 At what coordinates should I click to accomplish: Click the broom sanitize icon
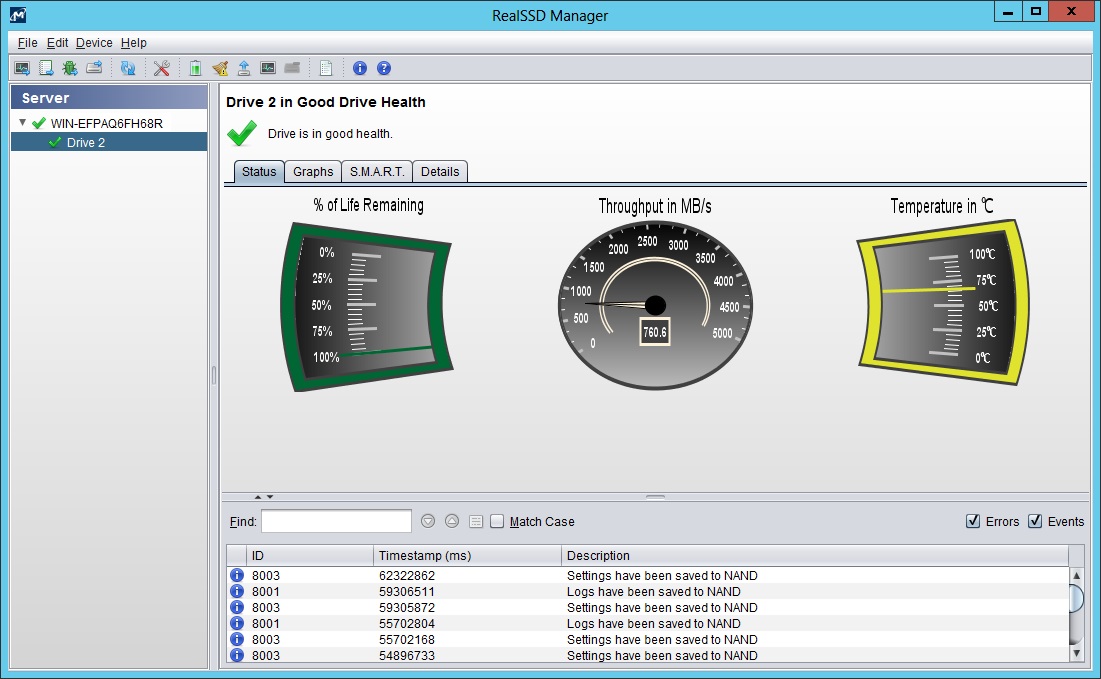point(220,68)
